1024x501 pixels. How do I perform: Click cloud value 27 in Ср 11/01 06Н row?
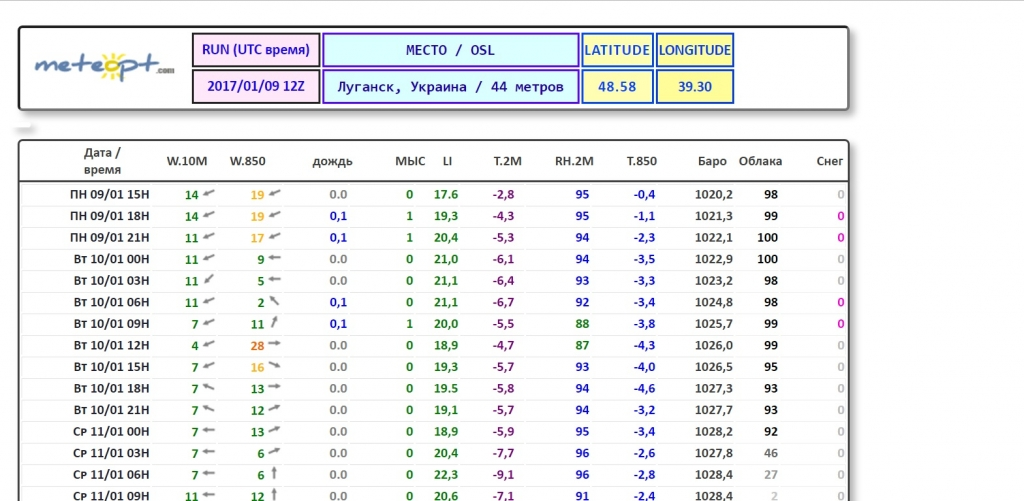771,475
